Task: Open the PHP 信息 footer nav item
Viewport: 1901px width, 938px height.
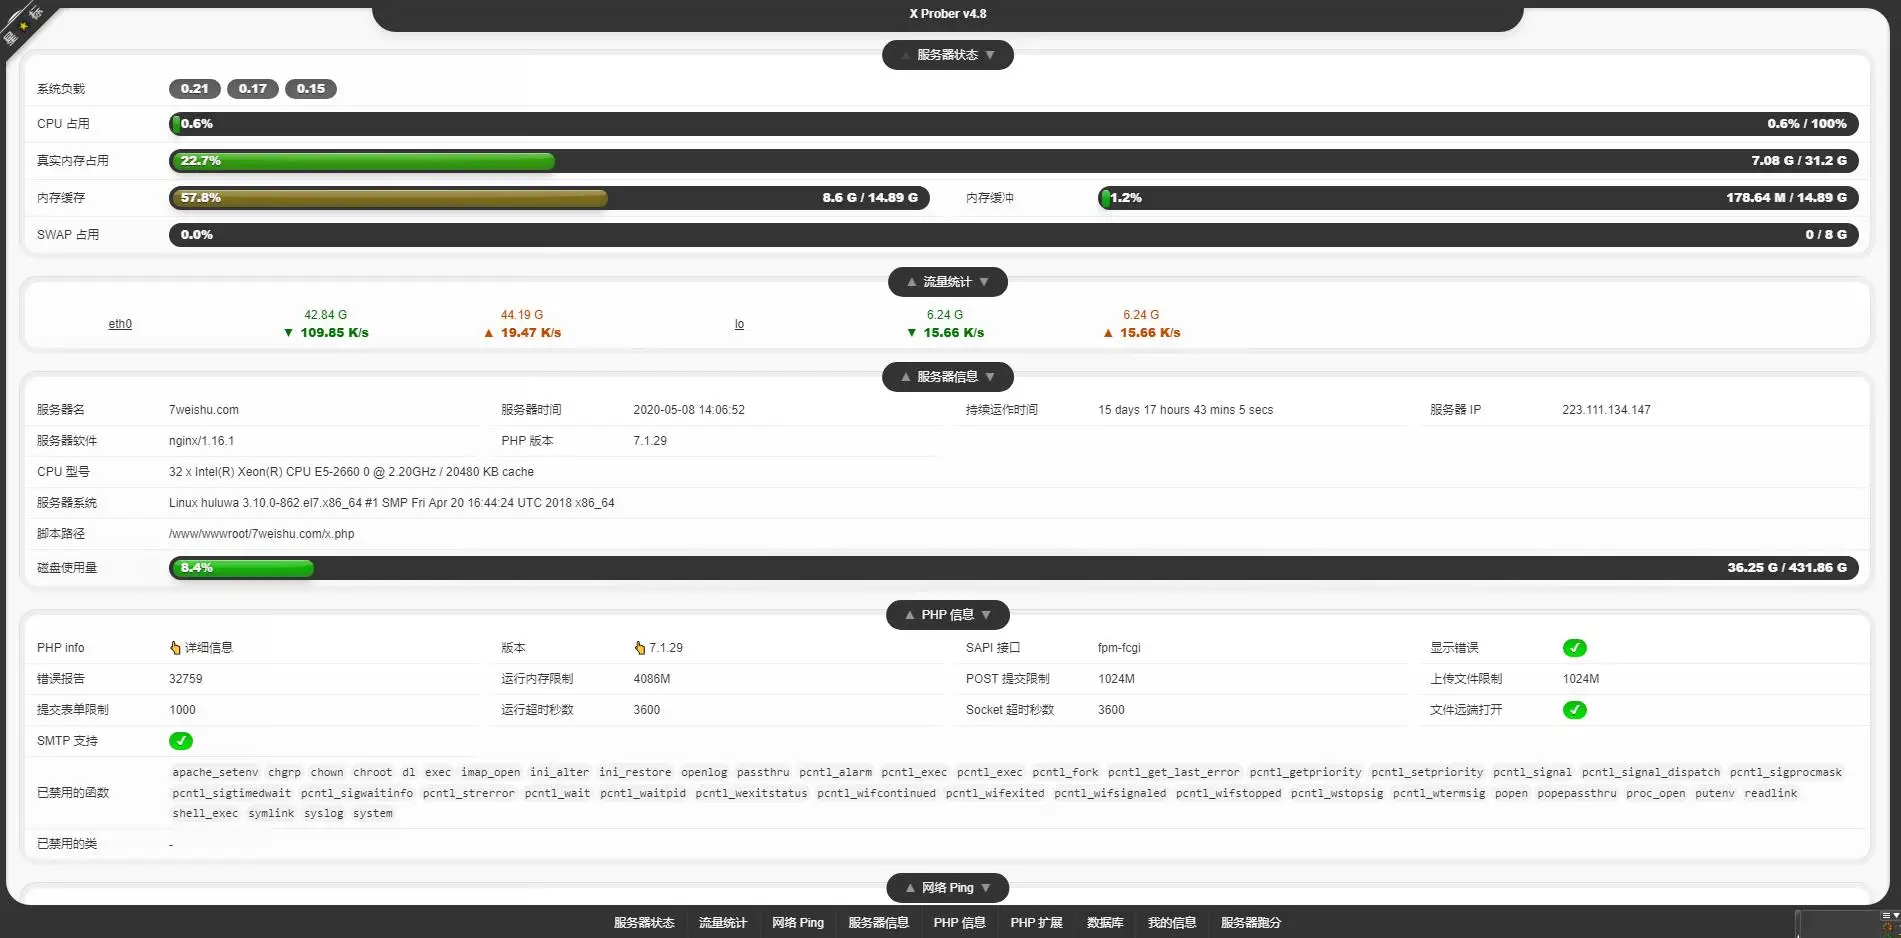Action: coord(960,923)
